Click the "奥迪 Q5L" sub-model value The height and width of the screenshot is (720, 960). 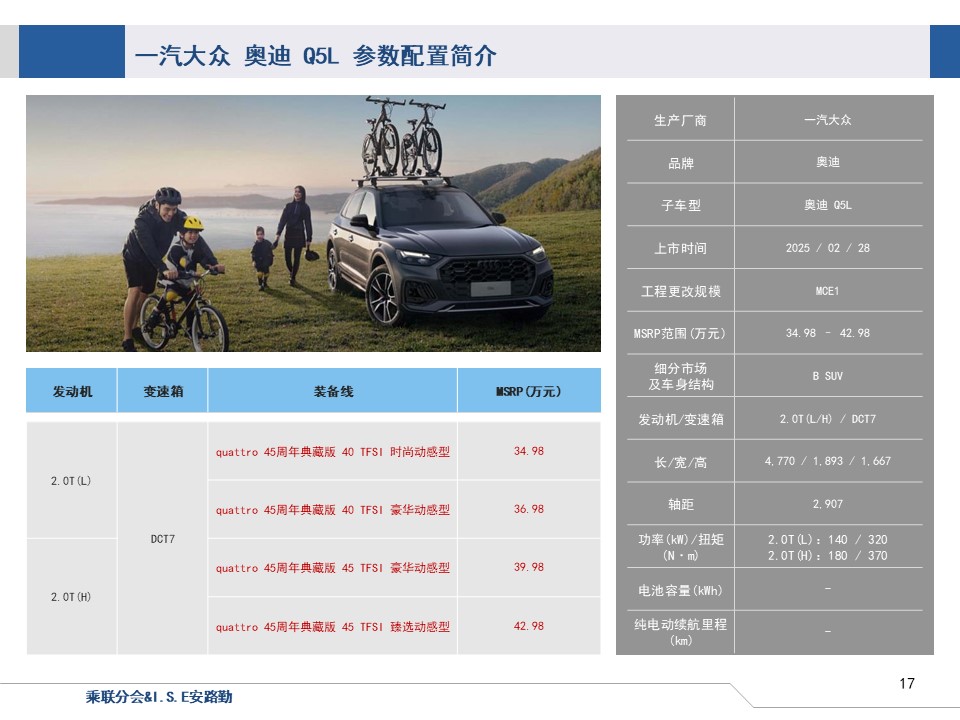(828, 205)
